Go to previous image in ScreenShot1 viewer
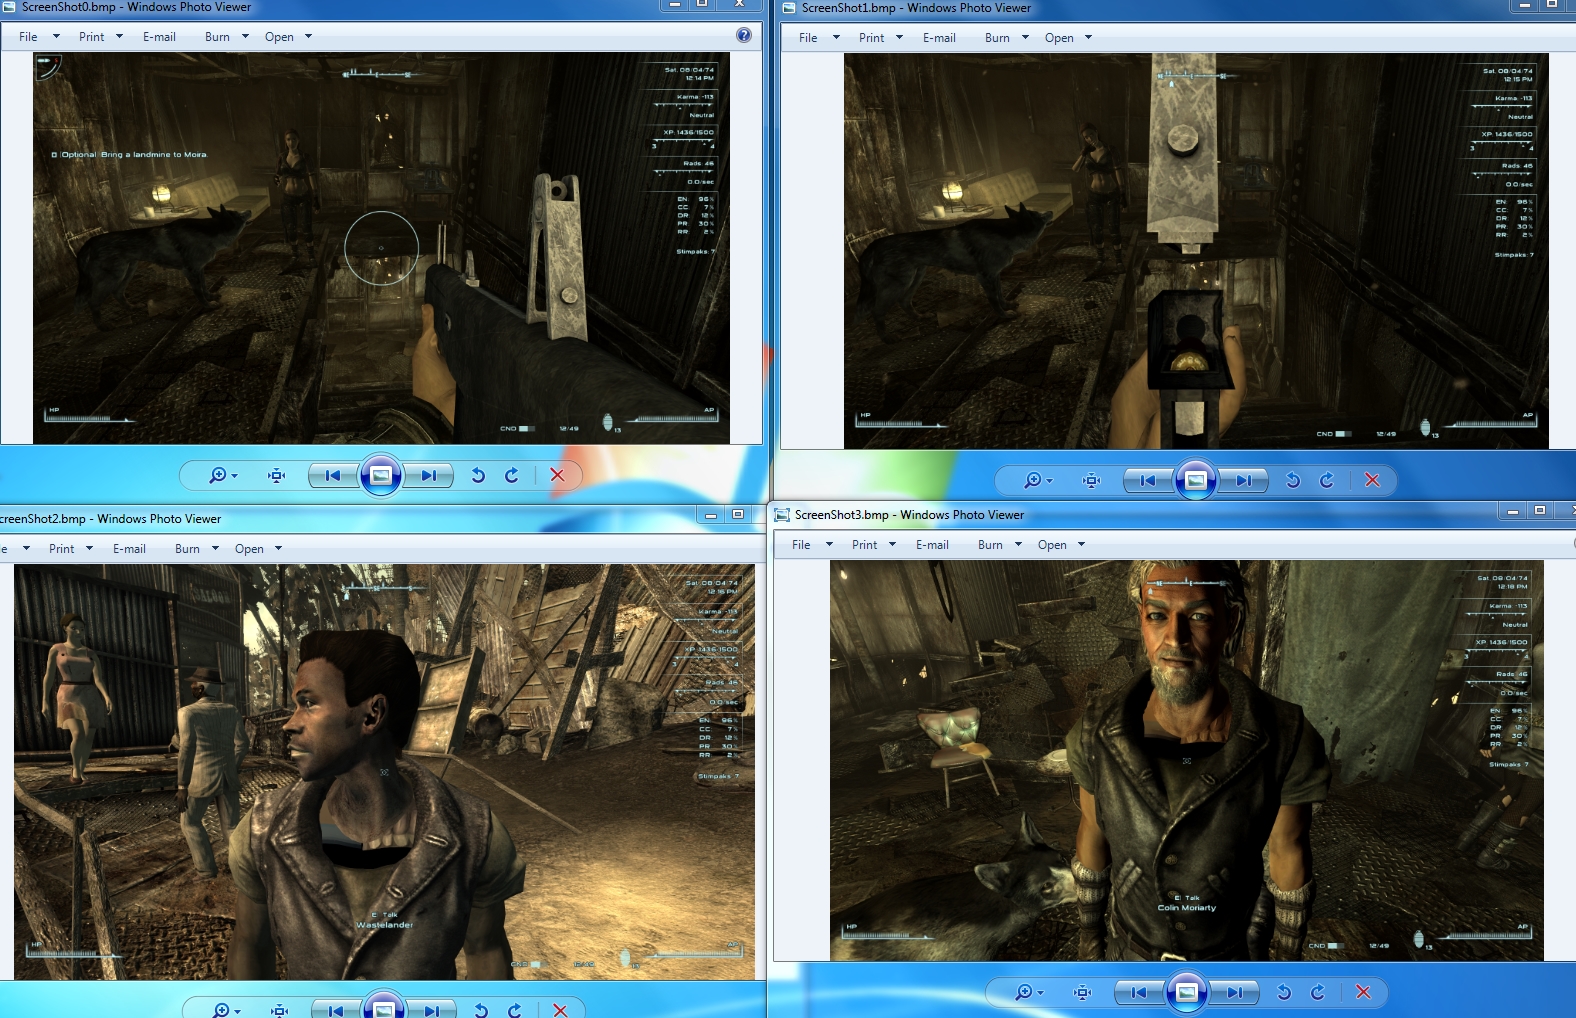The height and width of the screenshot is (1018, 1576). pyautogui.click(x=1148, y=480)
